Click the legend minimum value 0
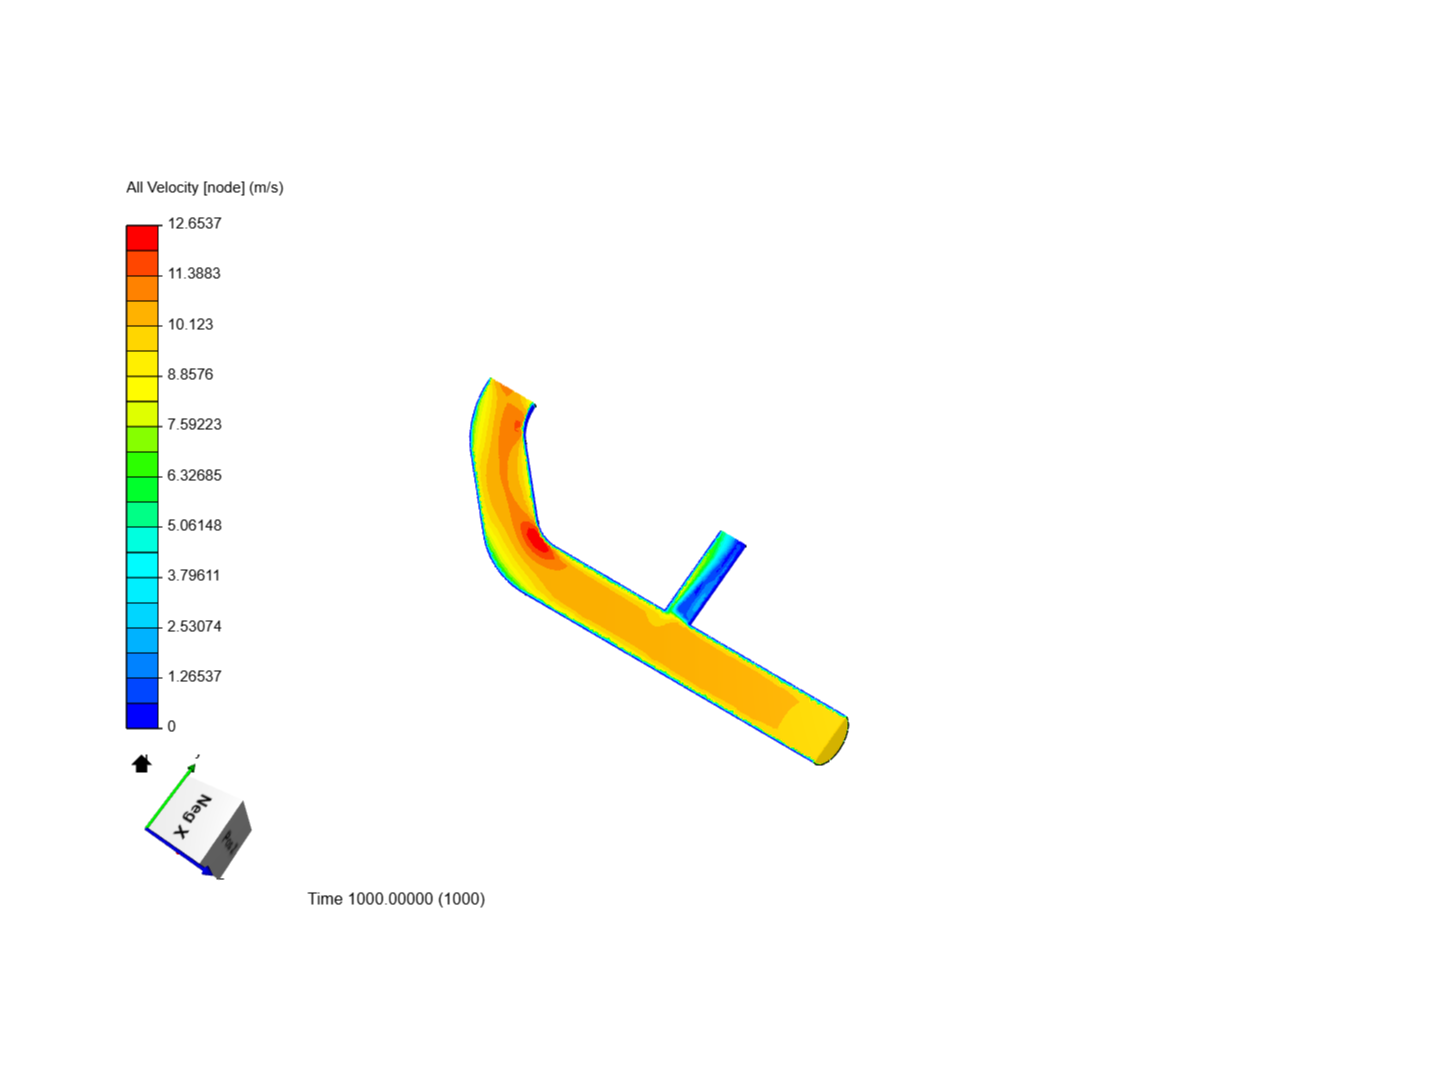 tap(171, 726)
